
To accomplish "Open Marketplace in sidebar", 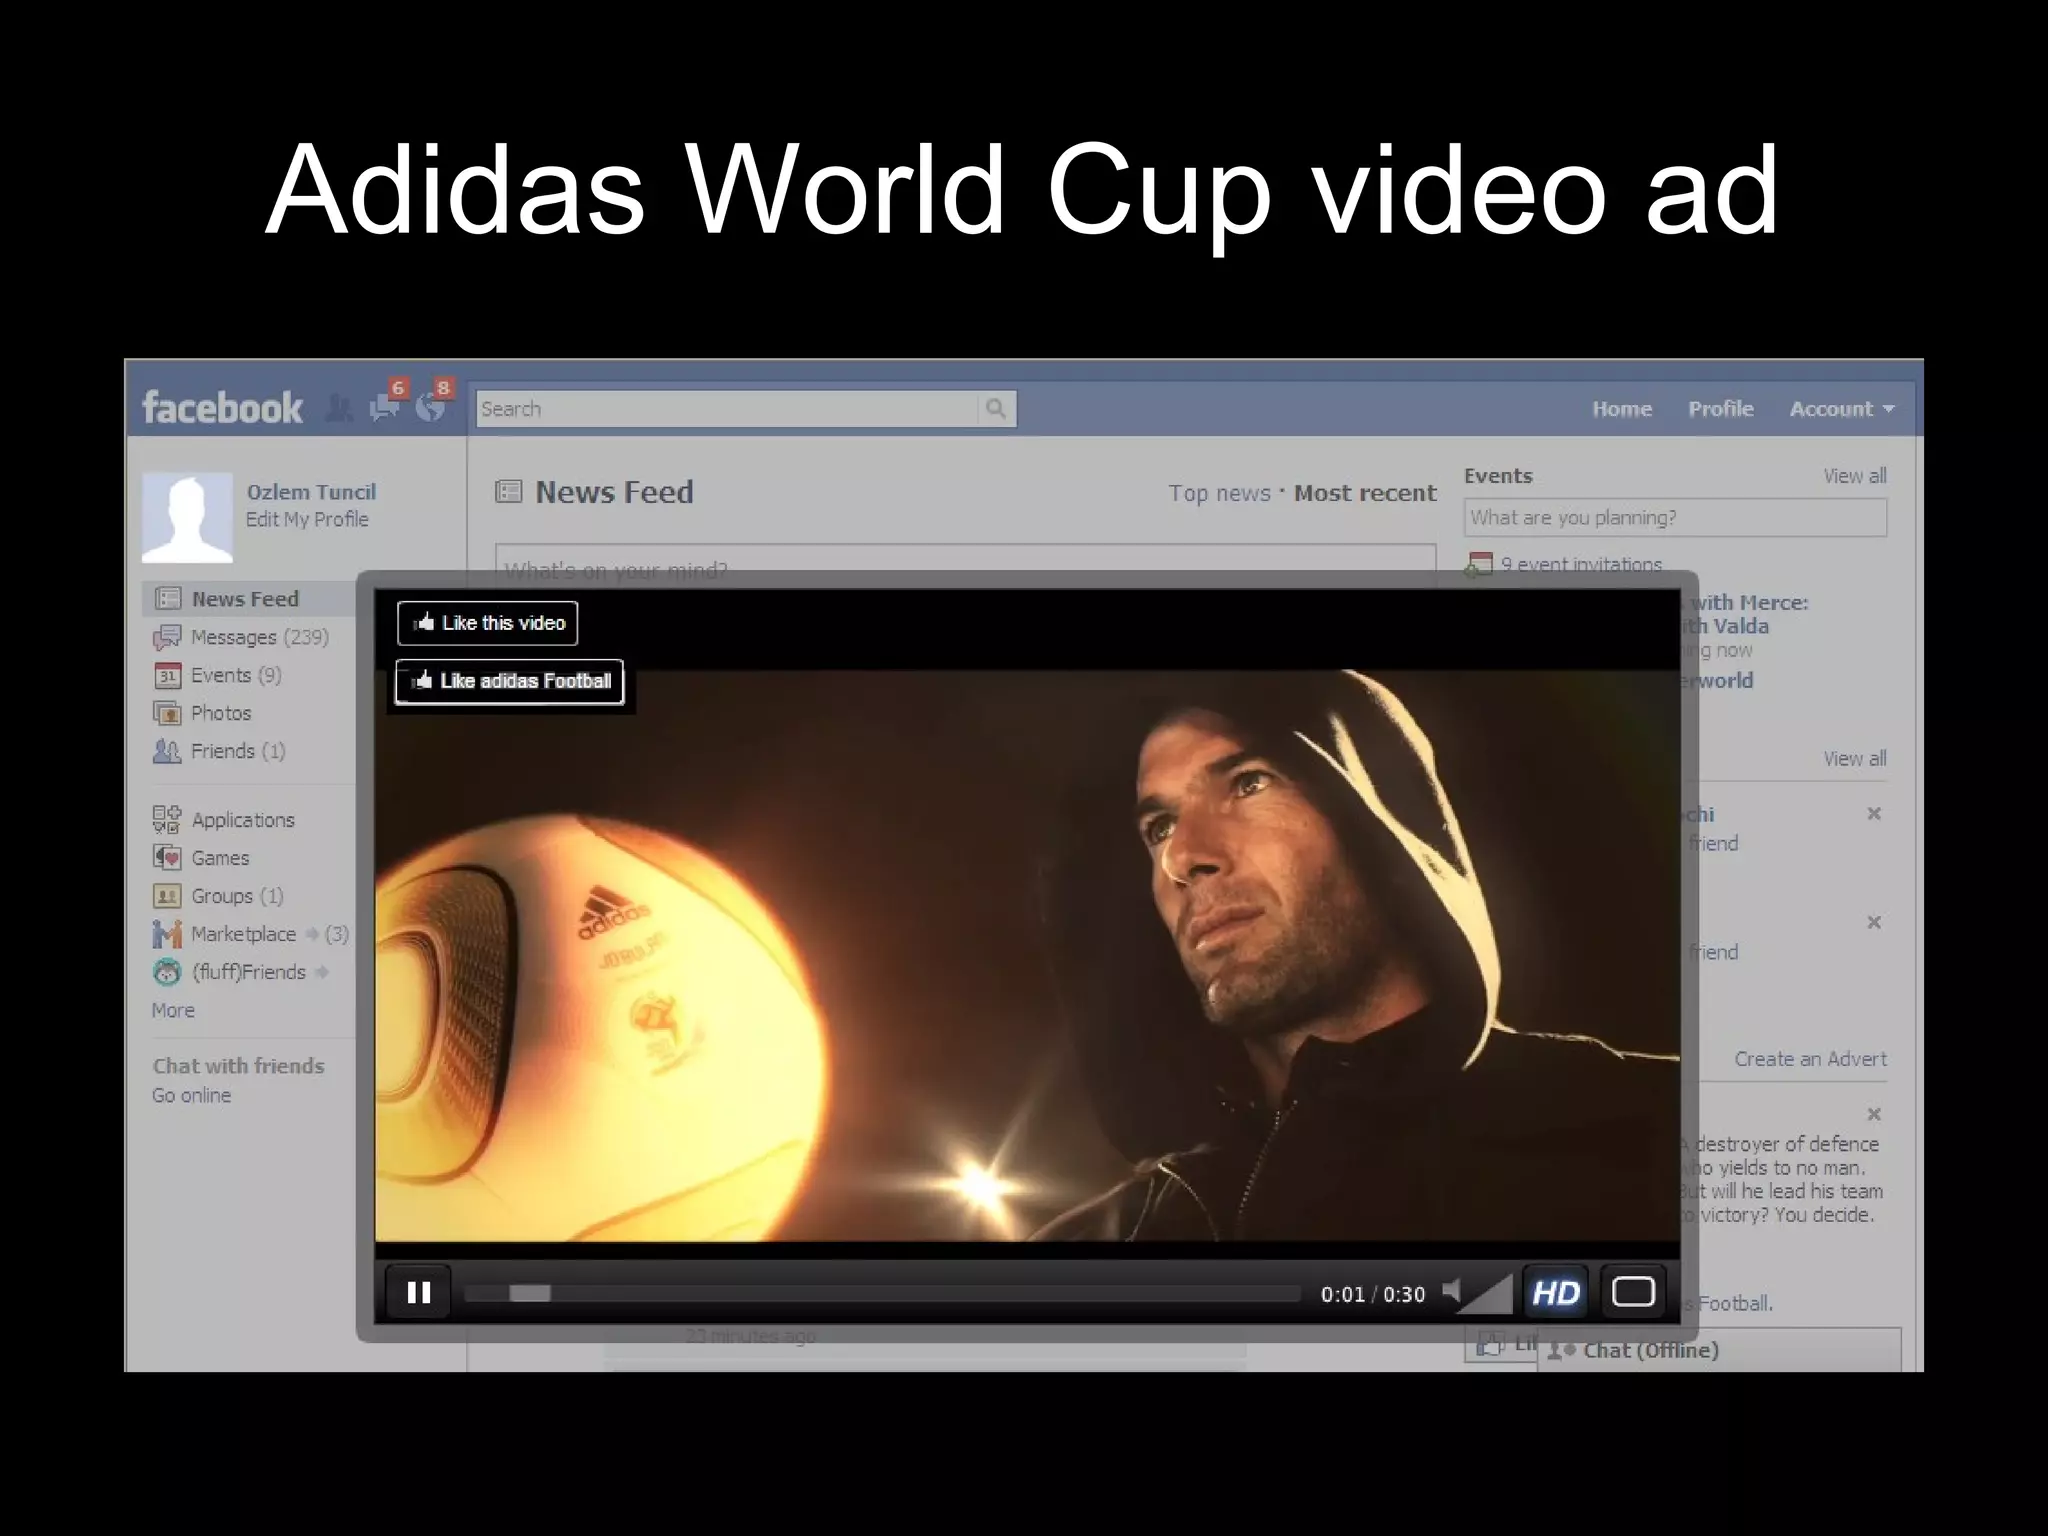I will pyautogui.click(x=243, y=934).
